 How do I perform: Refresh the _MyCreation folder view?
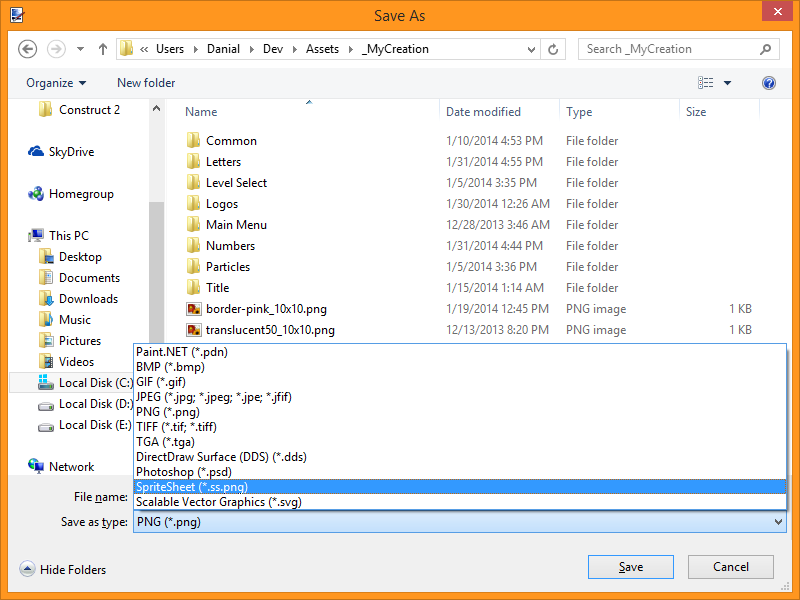pyautogui.click(x=553, y=49)
